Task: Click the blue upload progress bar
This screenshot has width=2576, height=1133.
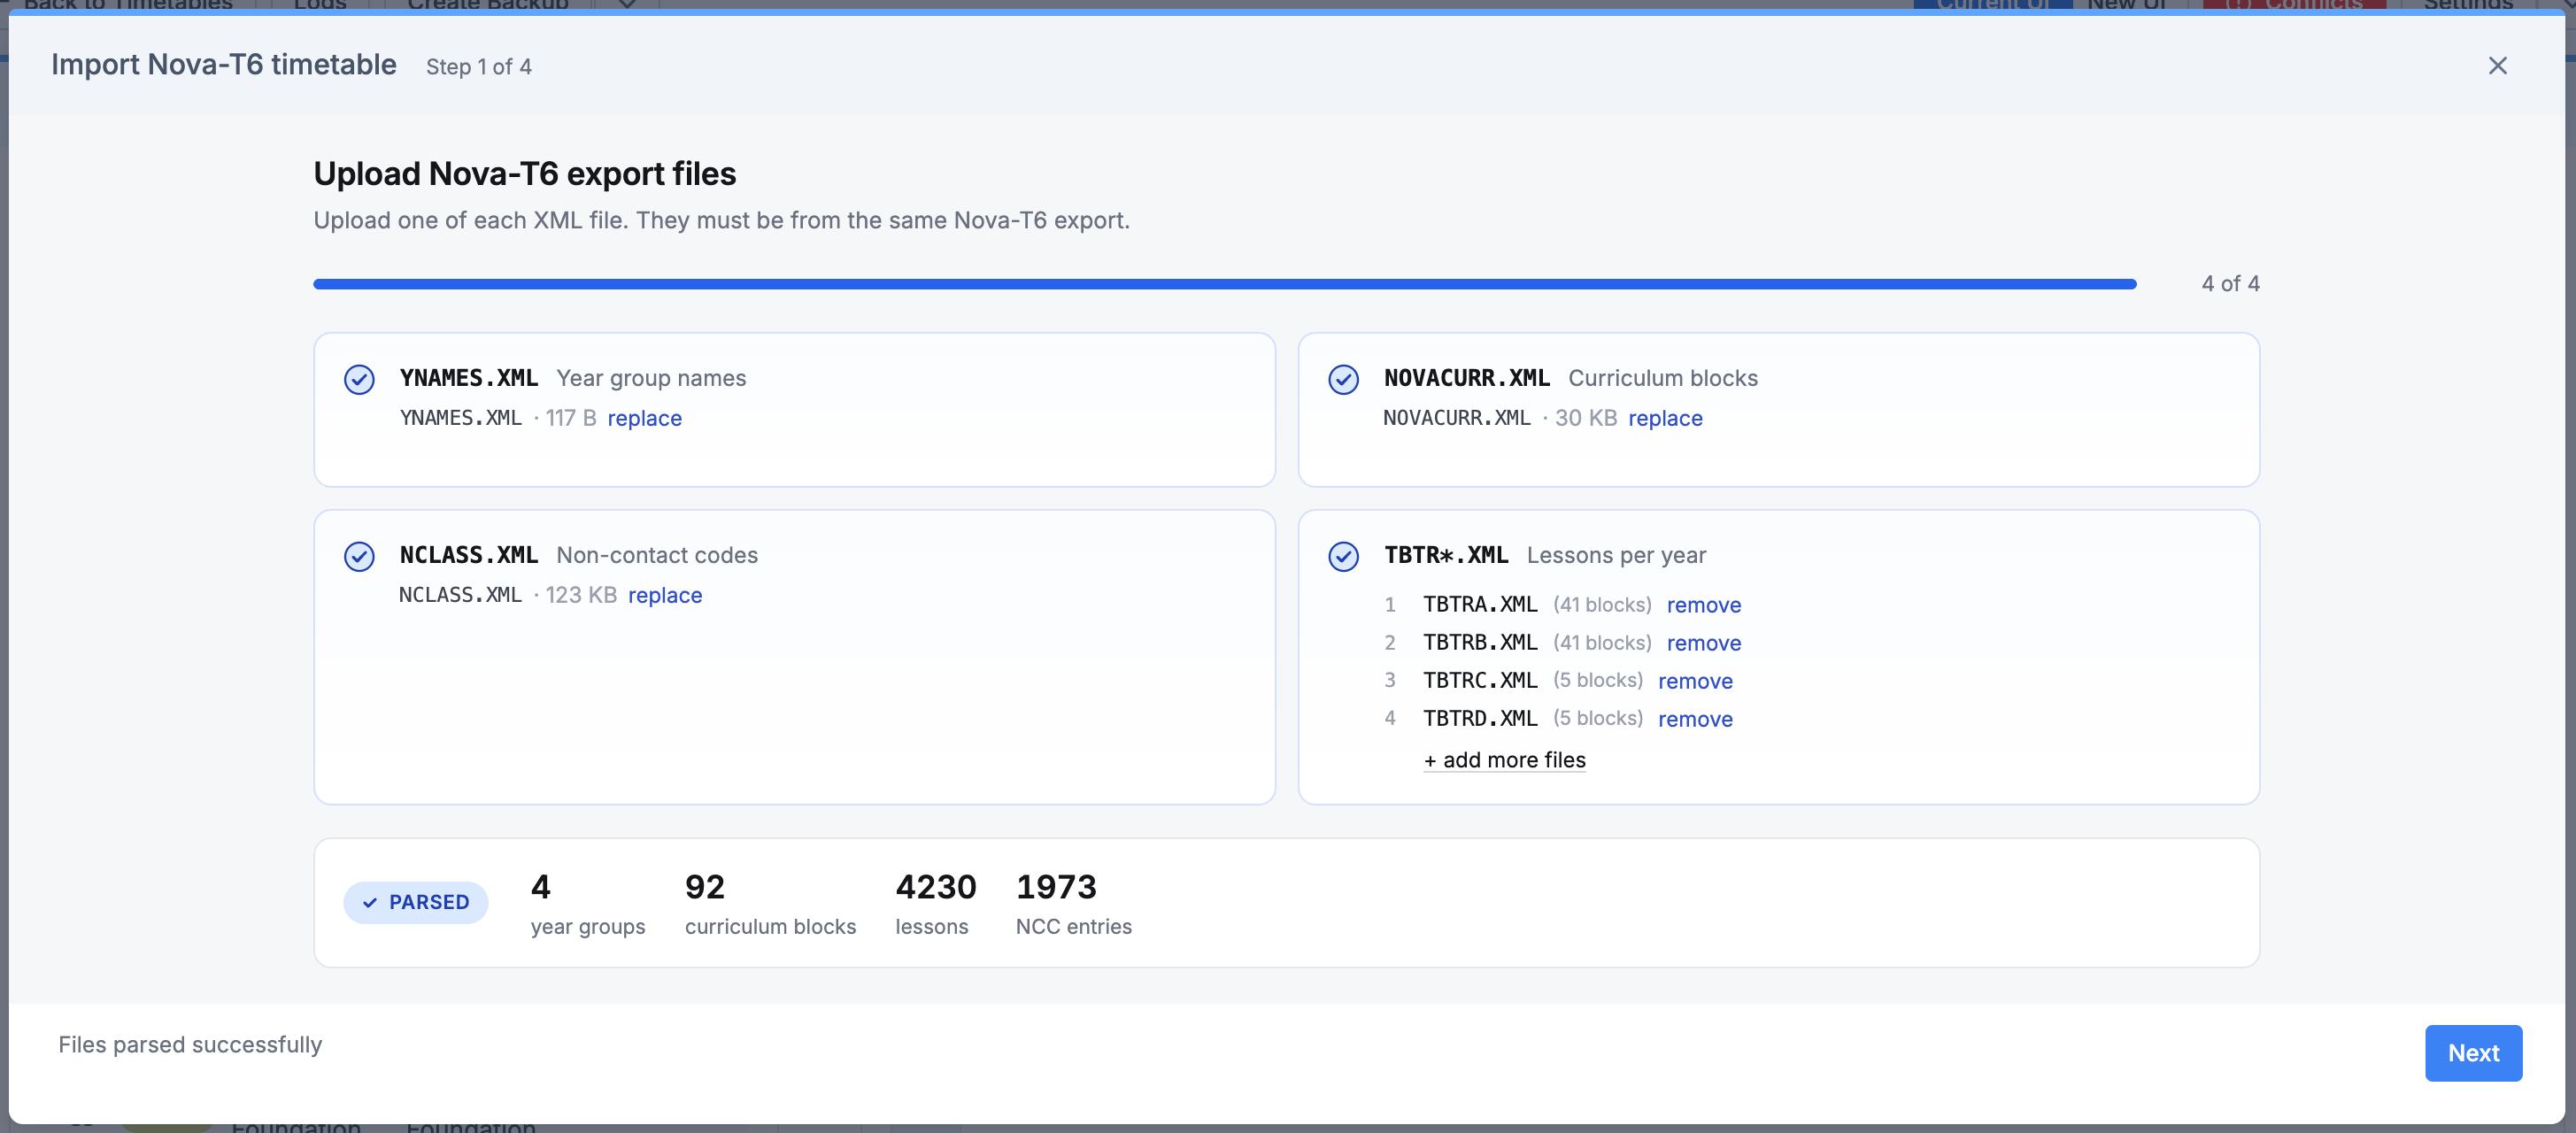Action: (1225, 284)
